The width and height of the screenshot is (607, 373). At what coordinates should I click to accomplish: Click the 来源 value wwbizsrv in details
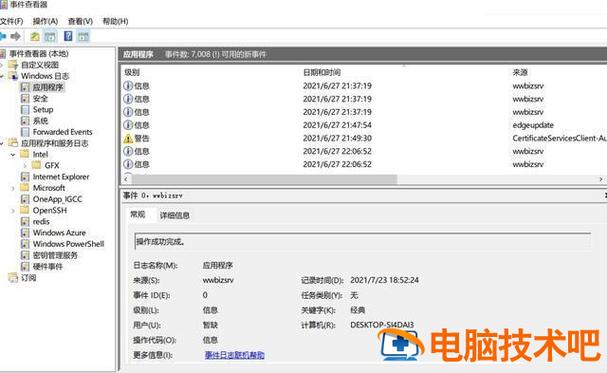coord(218,280)
